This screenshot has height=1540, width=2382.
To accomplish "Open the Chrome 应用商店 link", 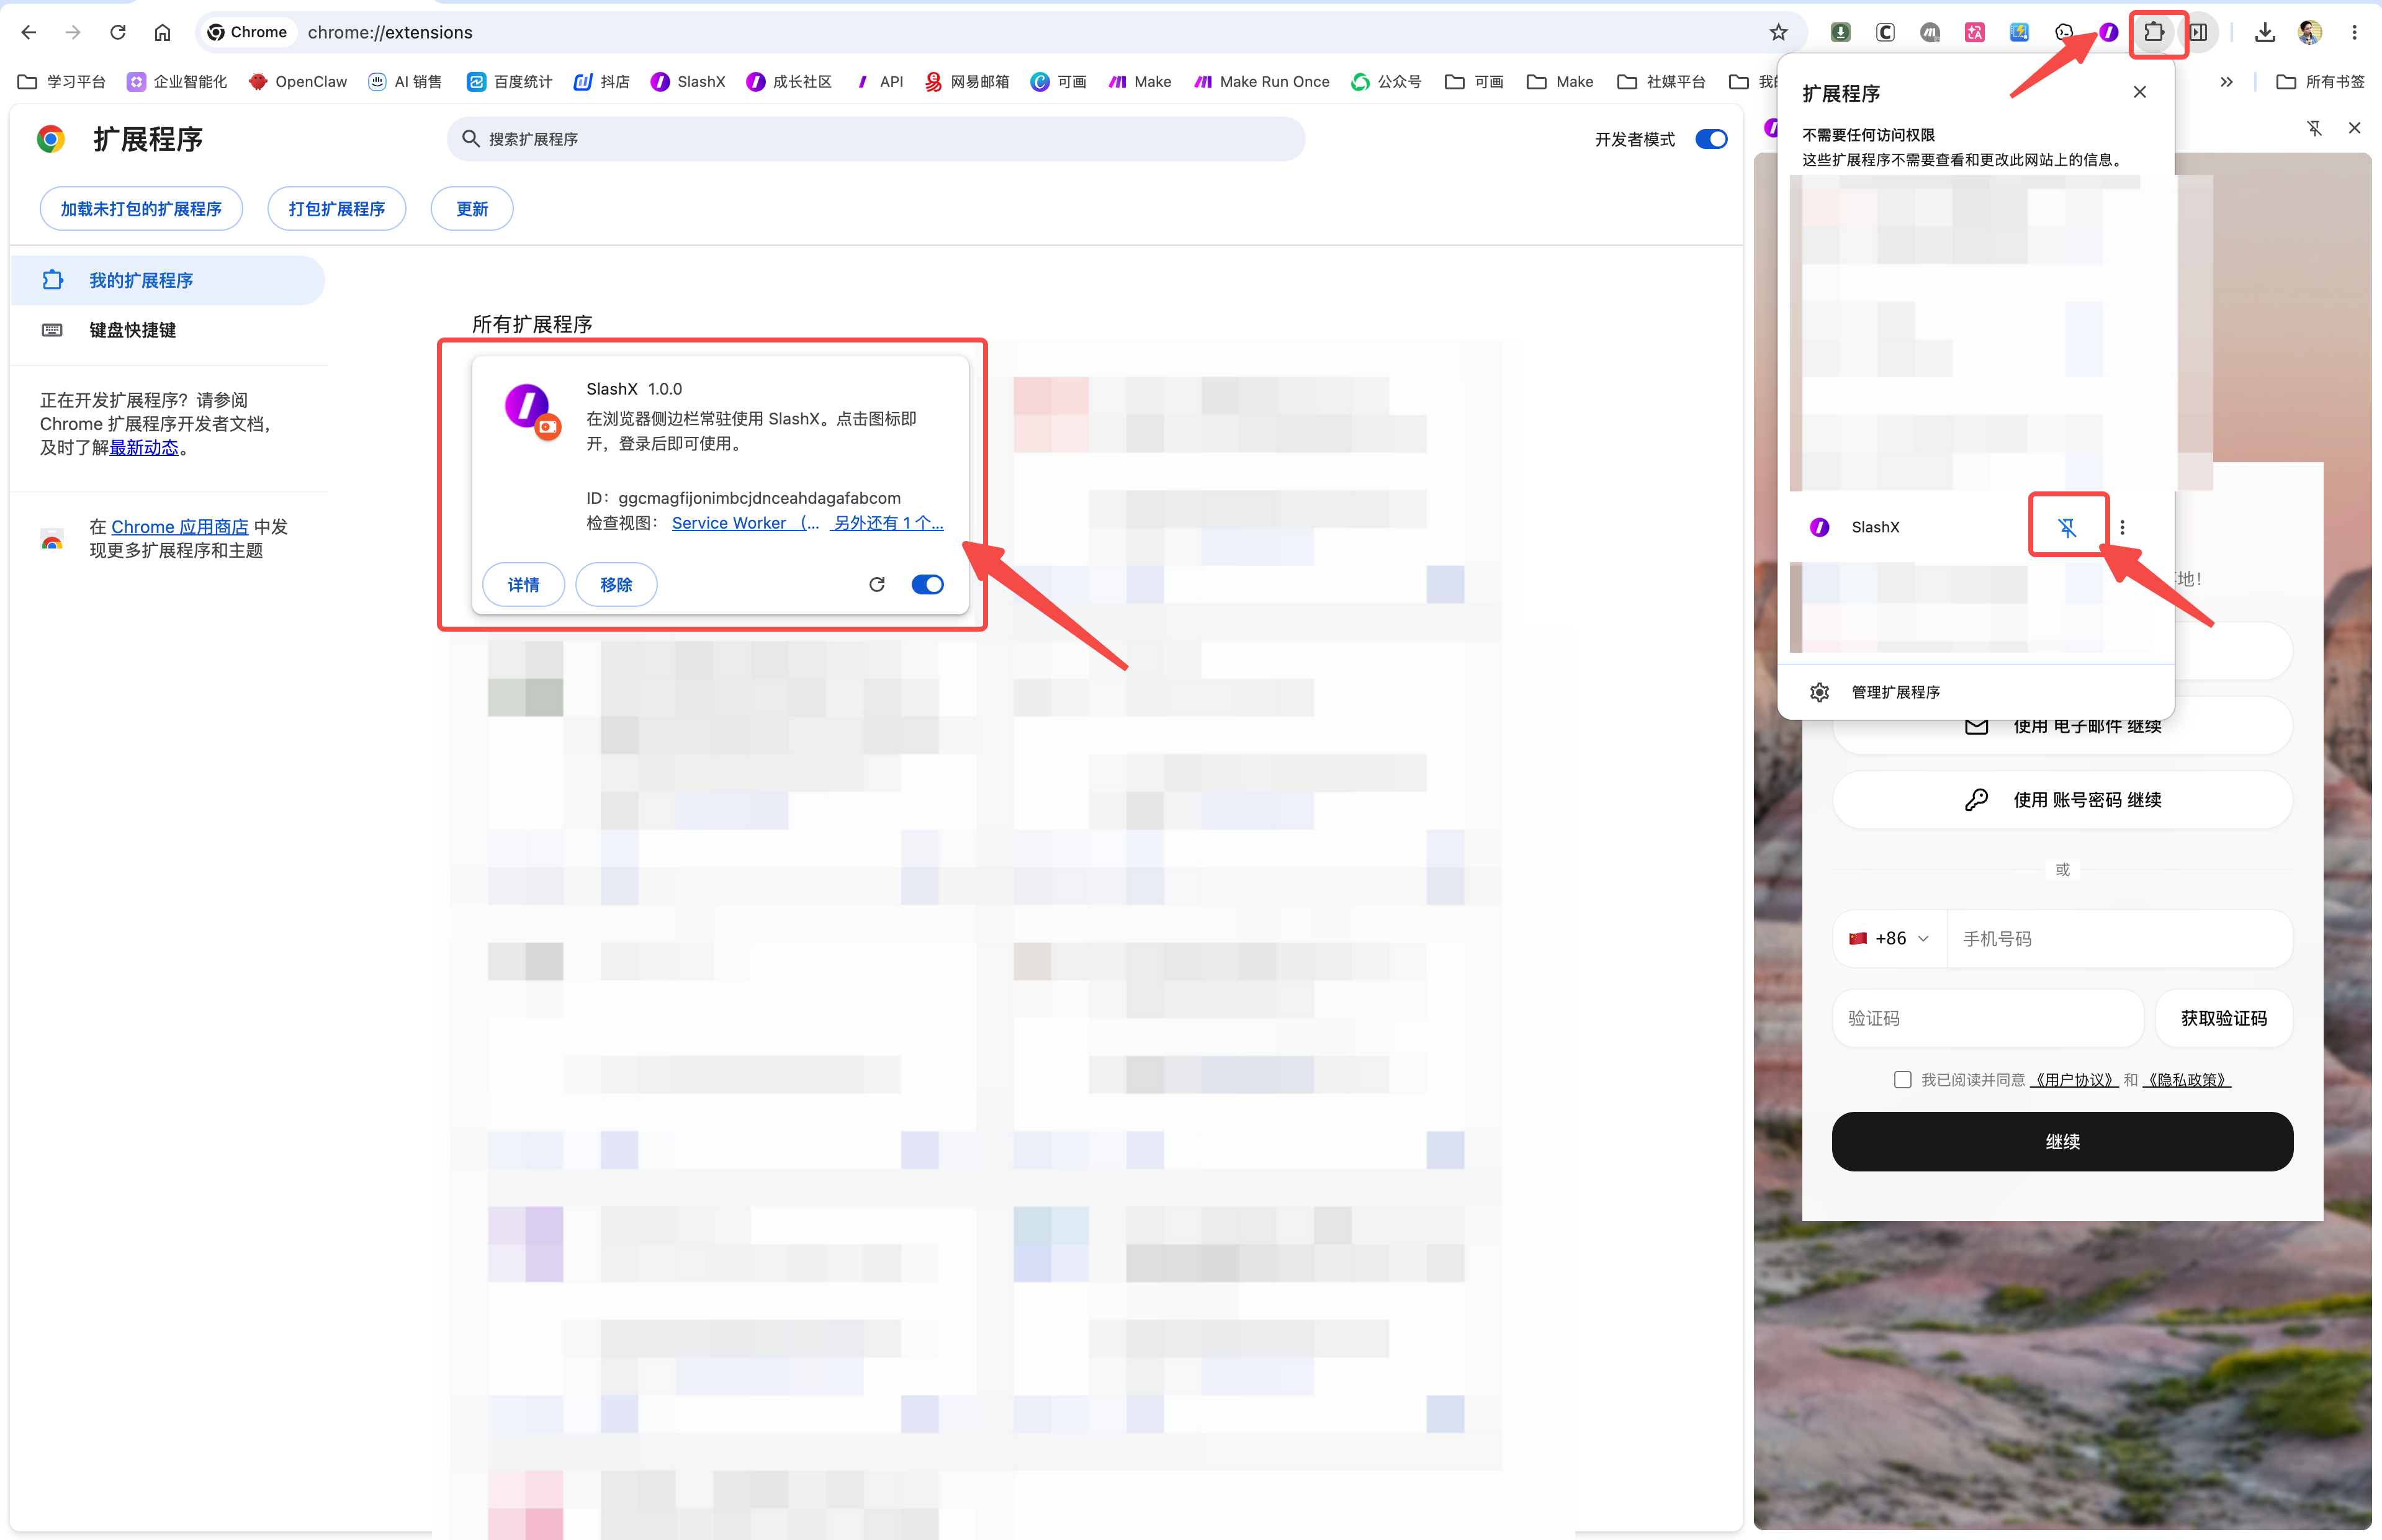I will (x=180, y=527).
